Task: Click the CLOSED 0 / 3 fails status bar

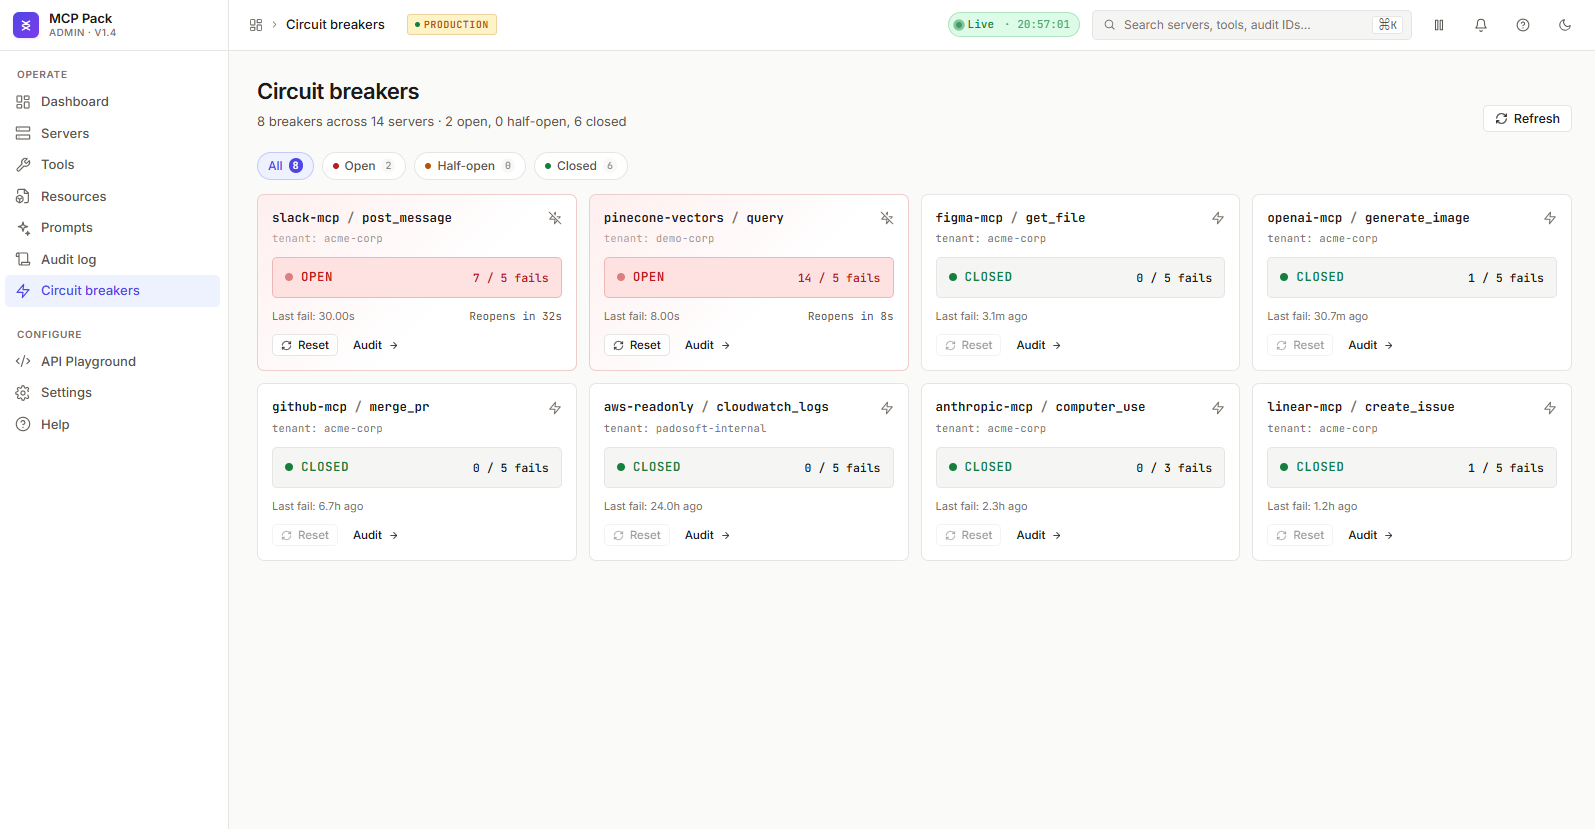Action: coord(1080,468)
